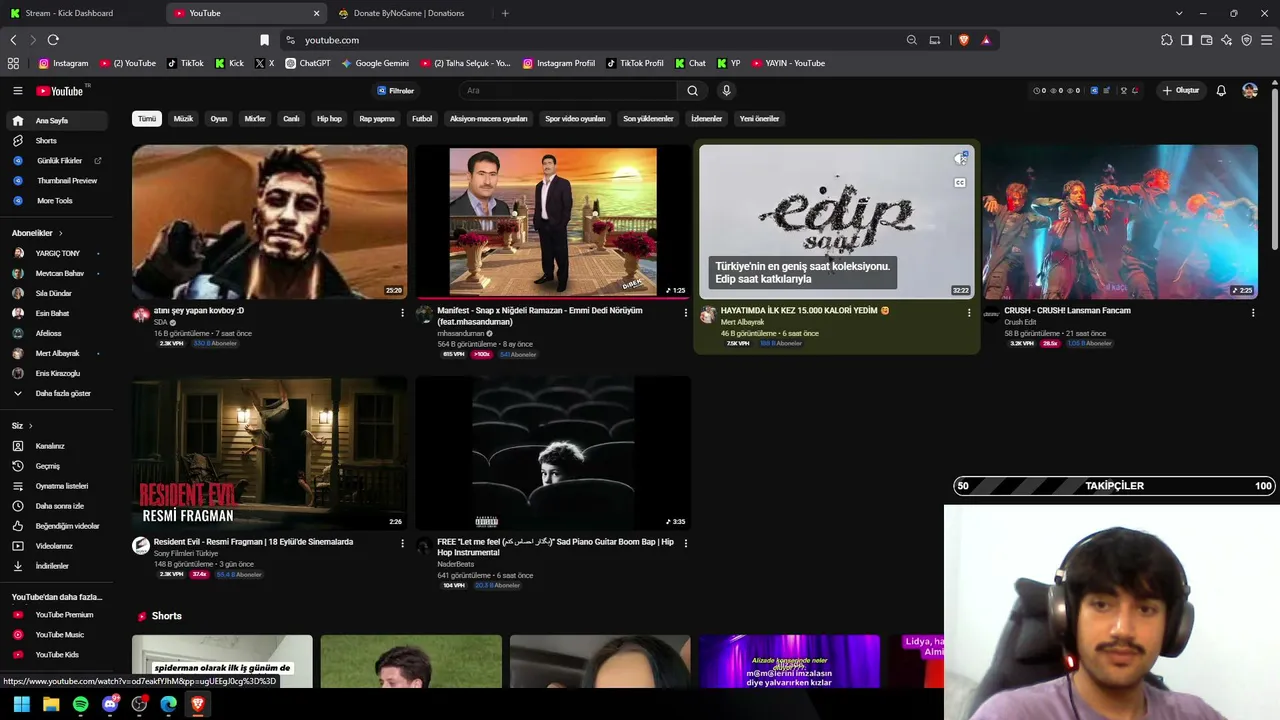Screen dimensions: 1280x720
Task: Play the CRUSH Lansman Fancam thumbnail
Action: coord(1120,222)
